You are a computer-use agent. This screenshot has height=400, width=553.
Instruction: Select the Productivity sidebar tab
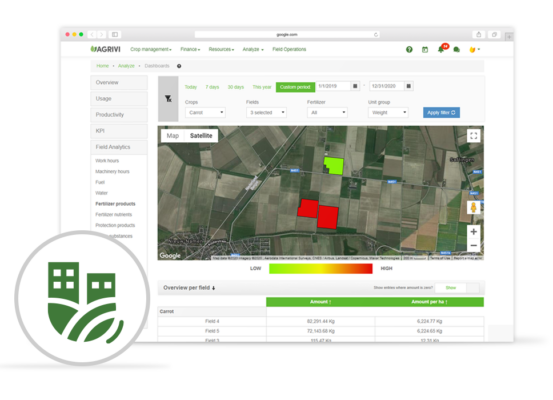coord(119,115)
